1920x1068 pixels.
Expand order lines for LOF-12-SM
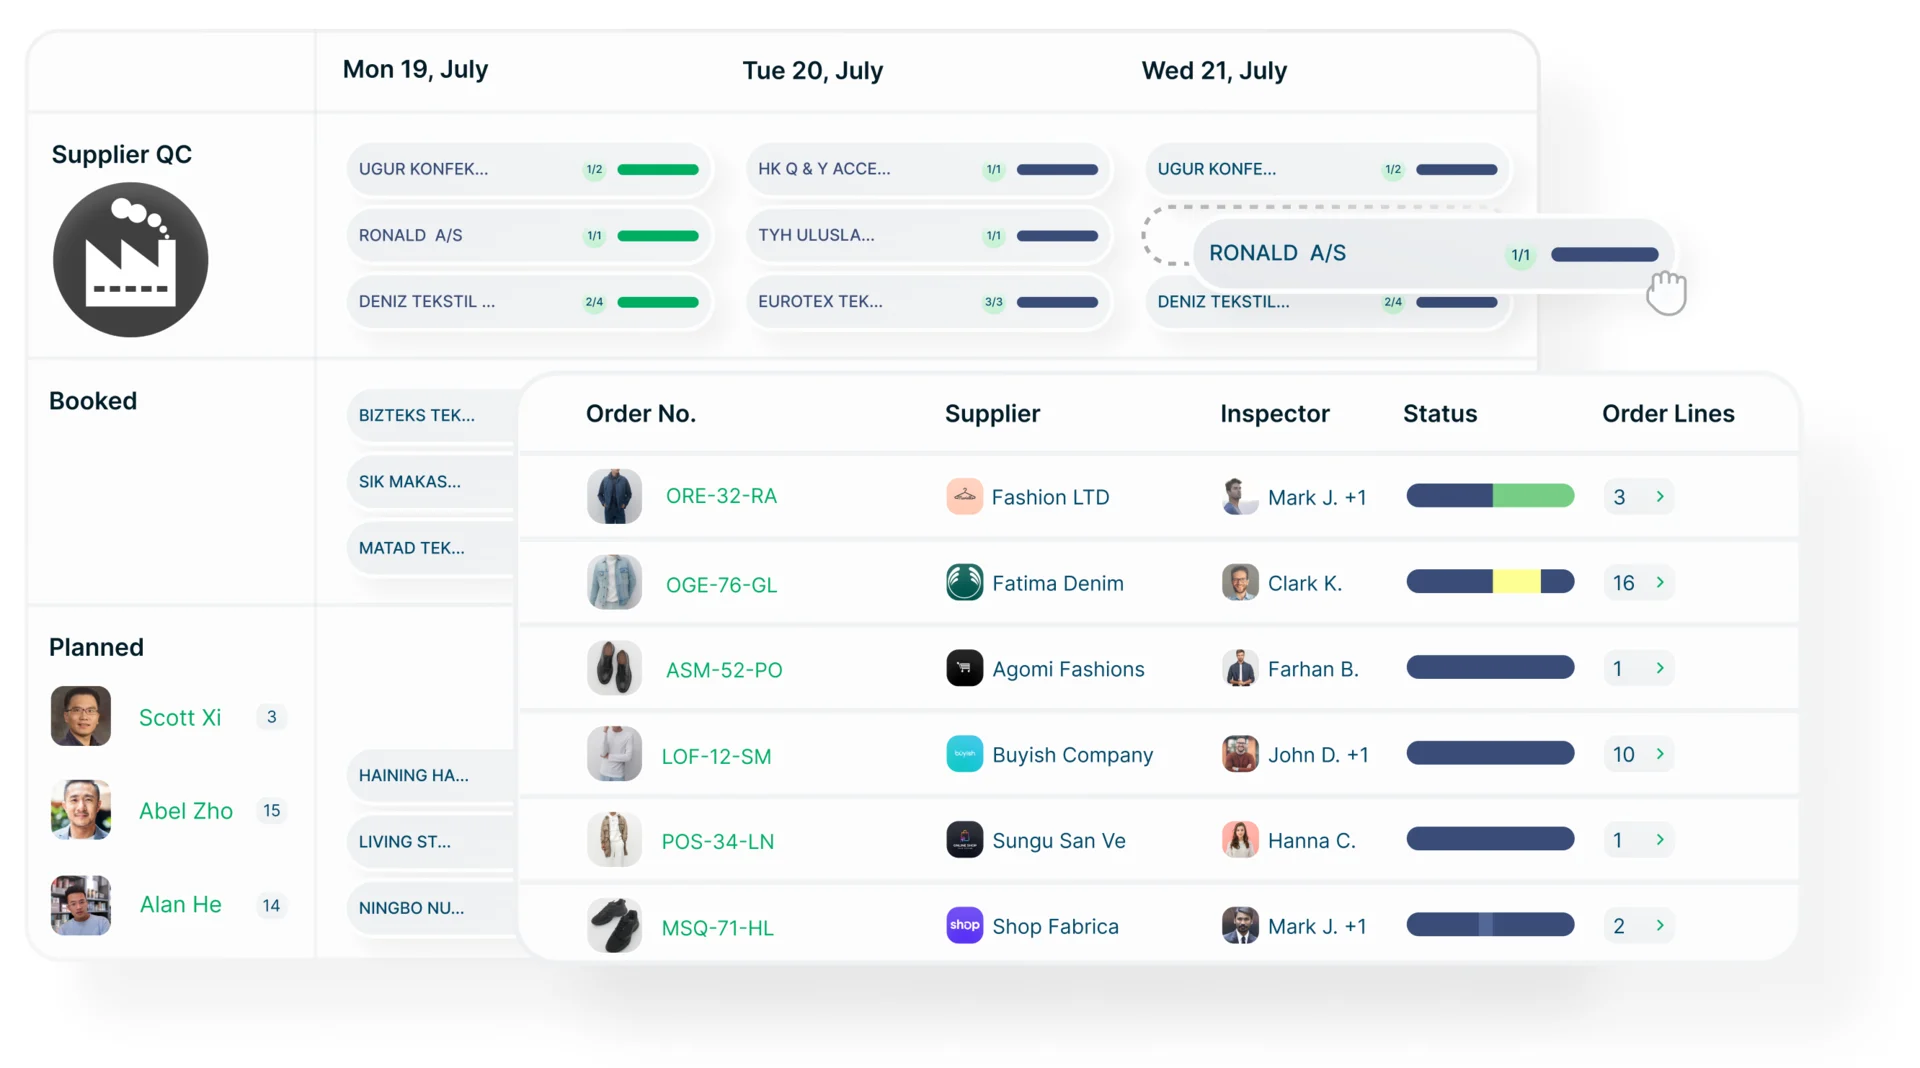(1660, 754)
